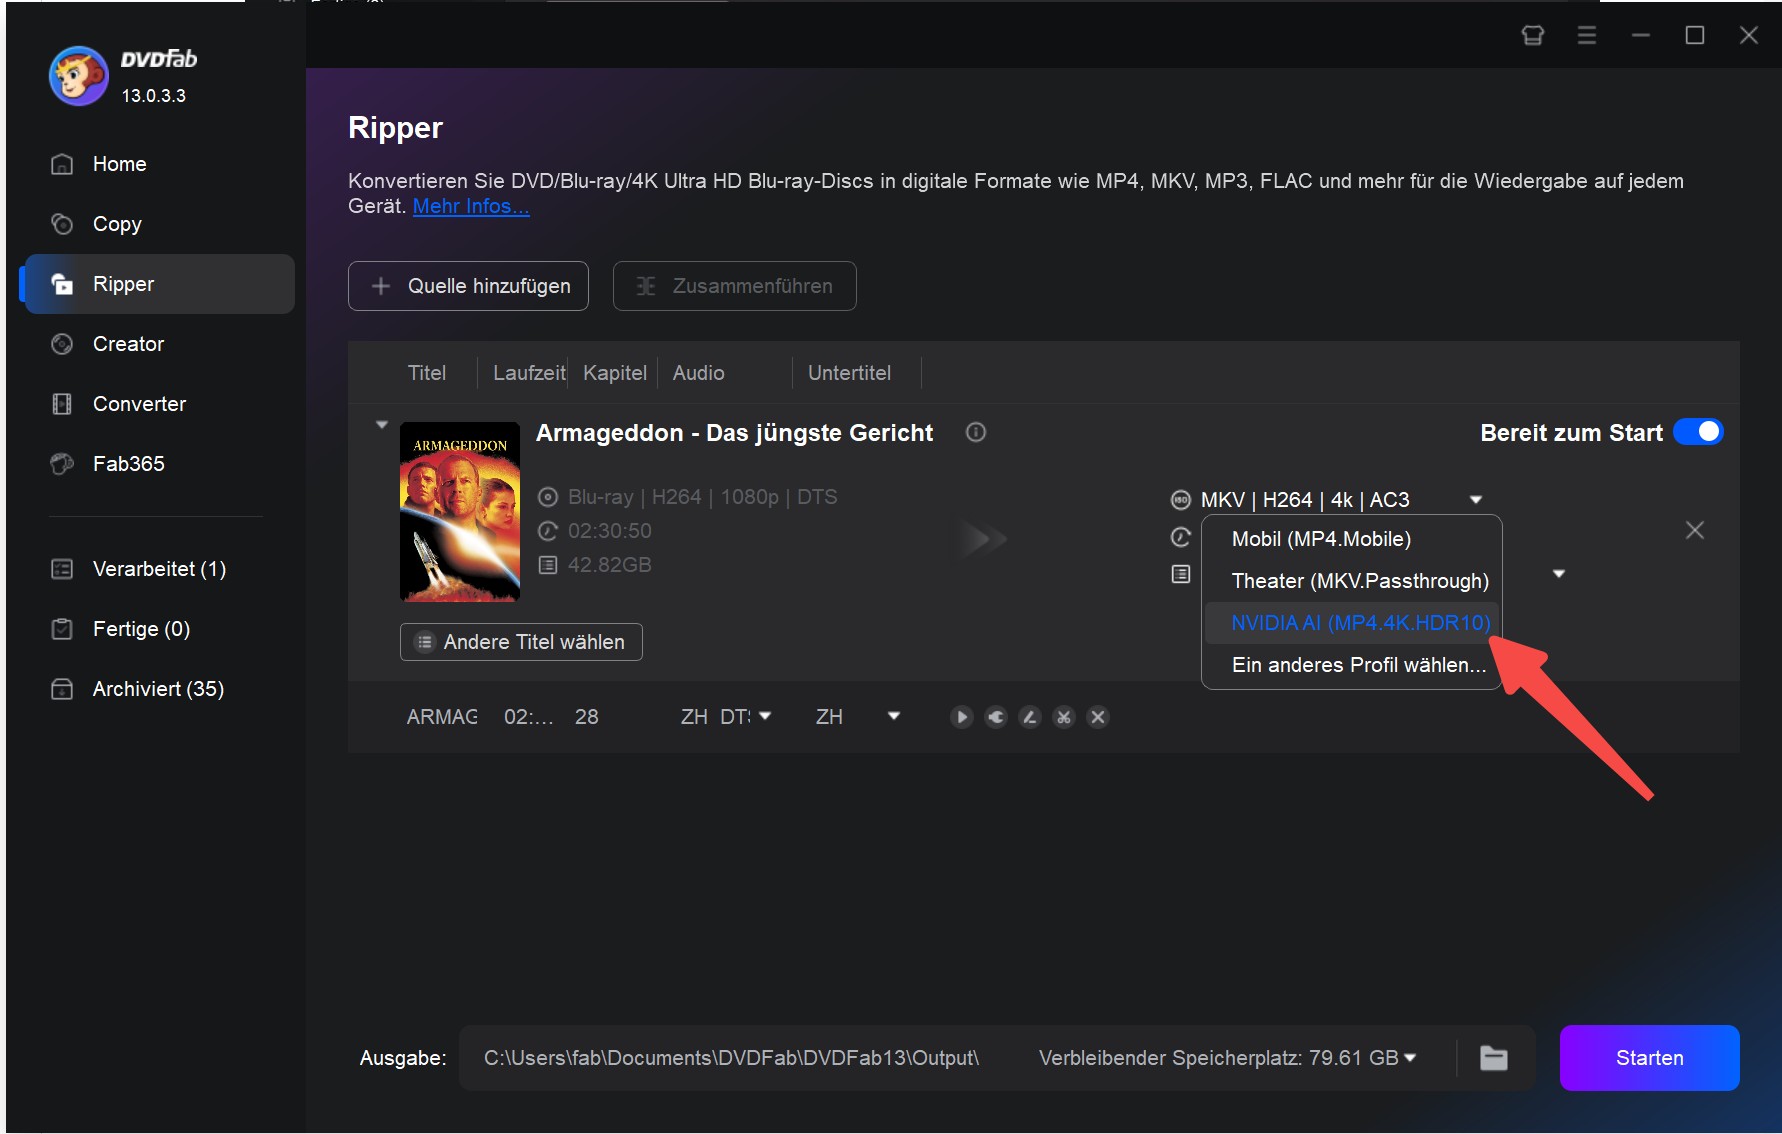Screen dimensions: 1782x1134
Task: Click the Titel column header
Action: (427, 373)
